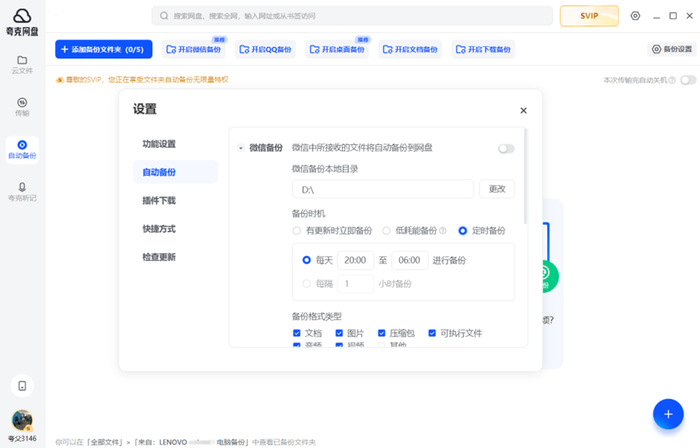Click the 低耗能备份 help question icon
The width and height of the screenshot is (700, 448).
442,231
